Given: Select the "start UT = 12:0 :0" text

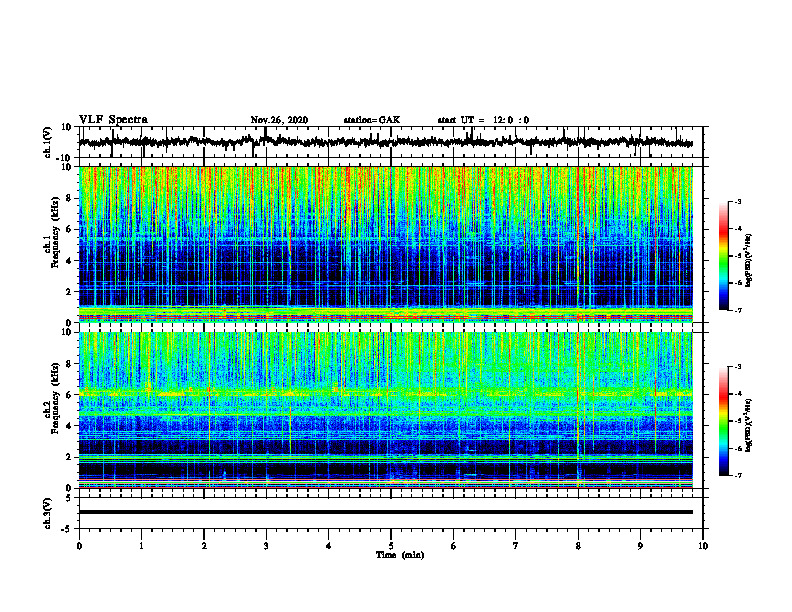Looking at the screenshot, I should click(x=483, y=120).
